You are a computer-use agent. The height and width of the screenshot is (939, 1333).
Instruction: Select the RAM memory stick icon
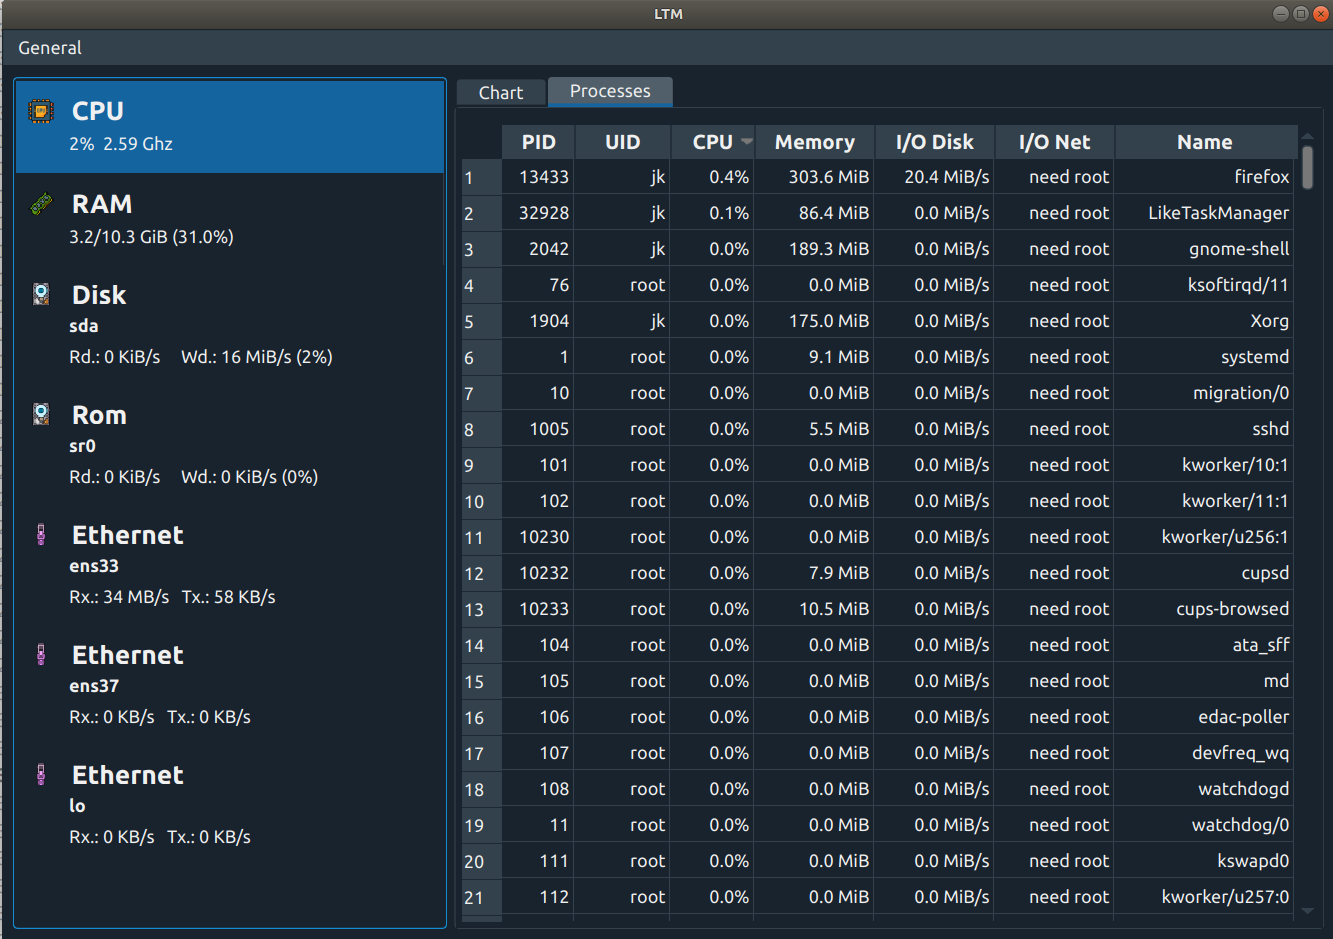pyautogui.click(x=41, y=204)
